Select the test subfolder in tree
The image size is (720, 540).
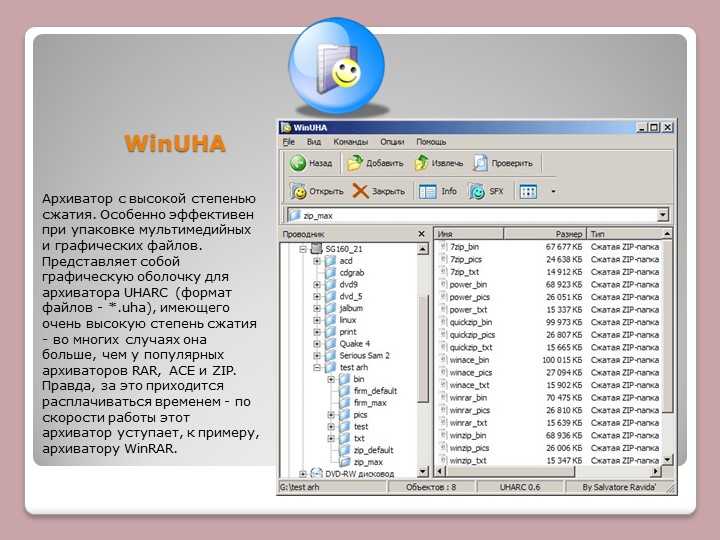pos(361,427)
